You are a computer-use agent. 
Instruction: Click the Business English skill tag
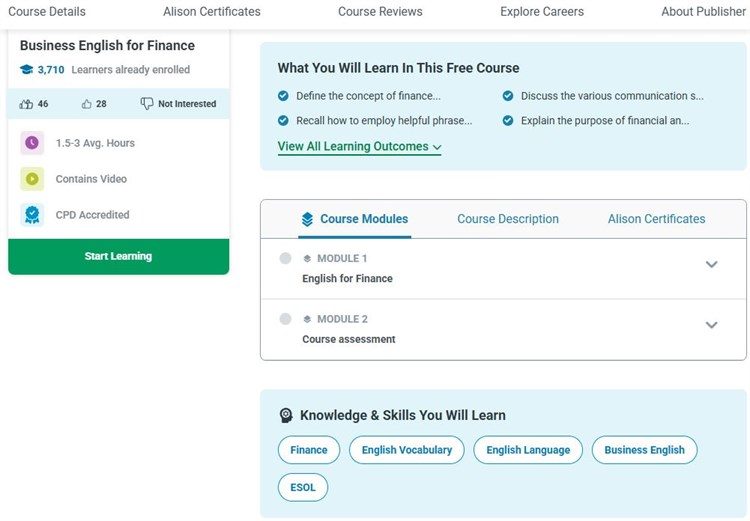644,450
